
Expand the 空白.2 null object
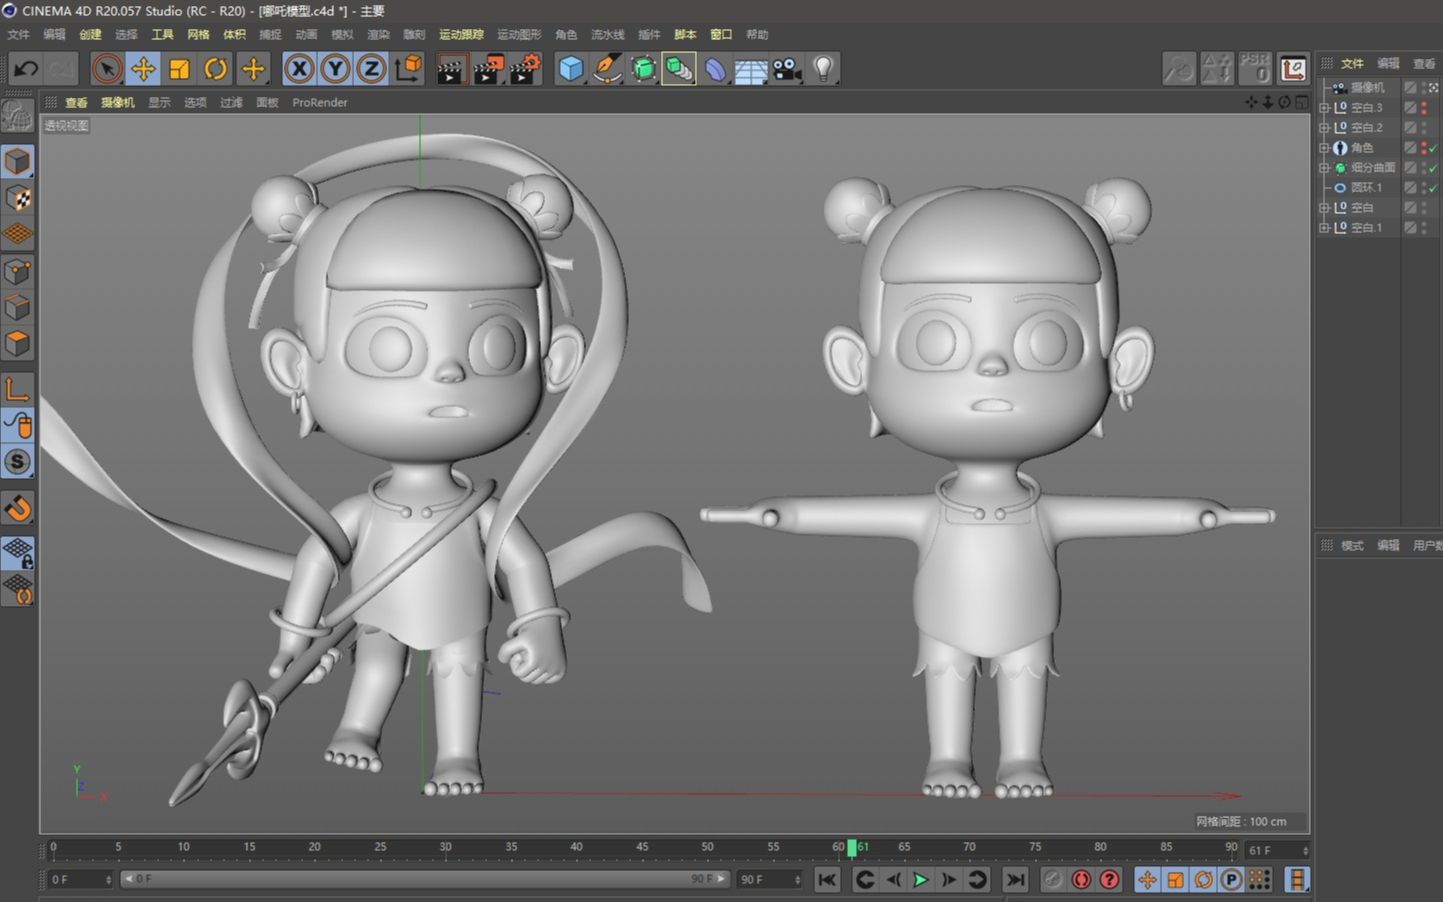[1324, 127]
